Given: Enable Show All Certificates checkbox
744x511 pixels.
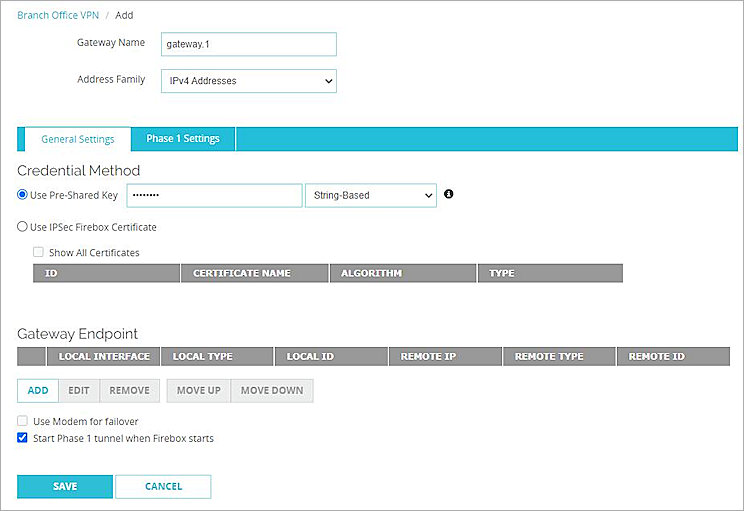Looking at the screenshot, I should [x=39, y=252].
